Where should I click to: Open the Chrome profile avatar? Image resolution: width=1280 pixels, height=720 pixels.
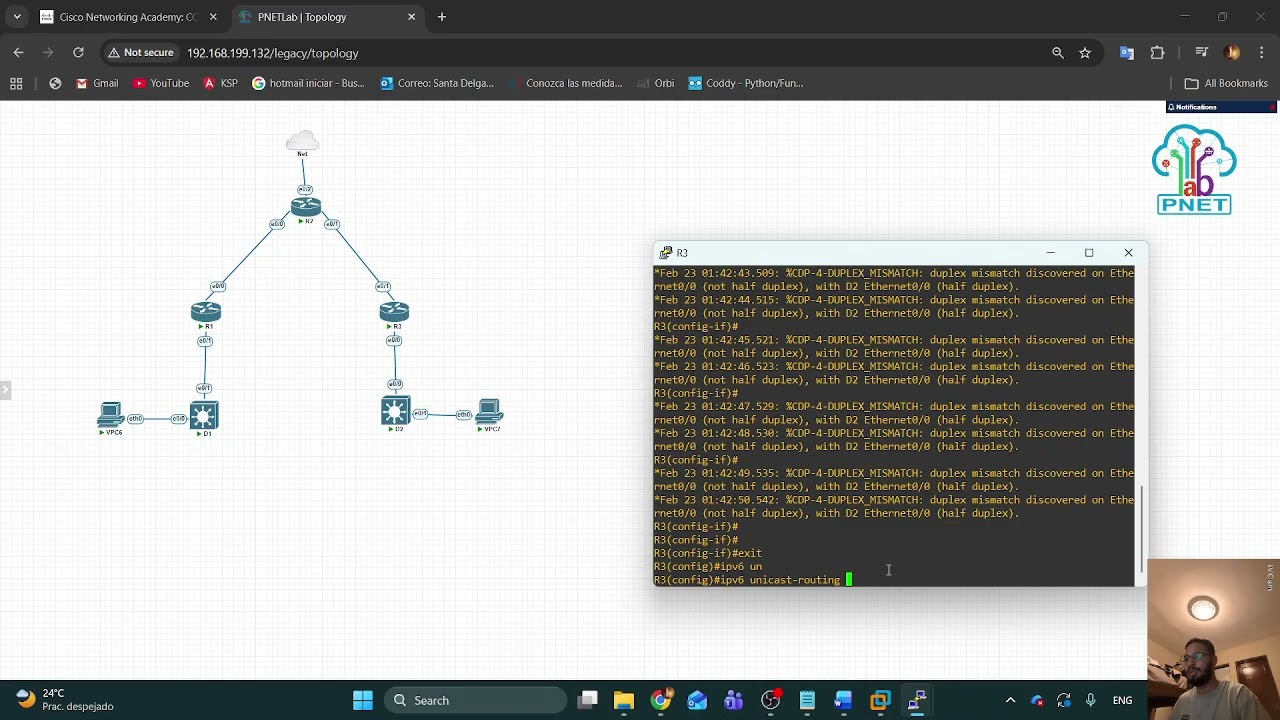tap(1232, 53)
